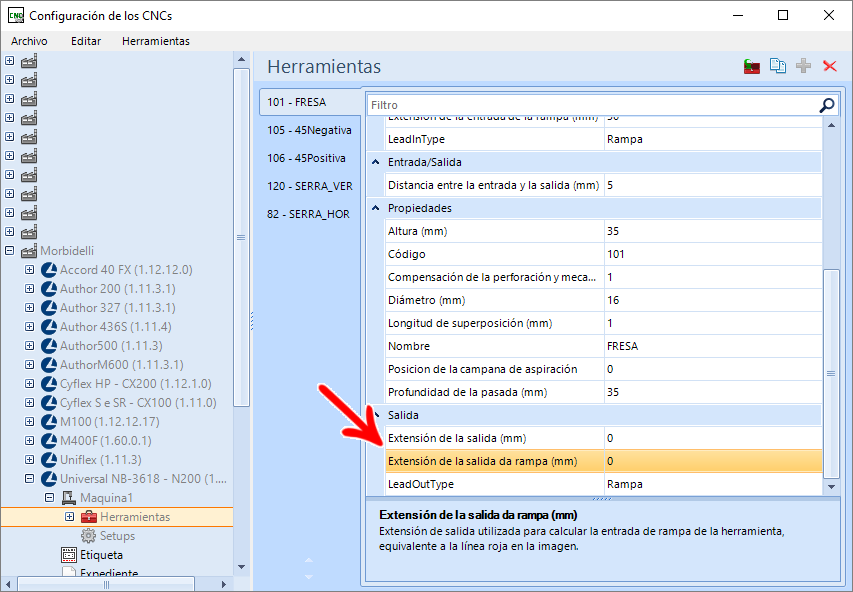This screenshot has width=853, height=592.
Task: Click tree horizontal scroll right arrow
Action: (224, 584)
